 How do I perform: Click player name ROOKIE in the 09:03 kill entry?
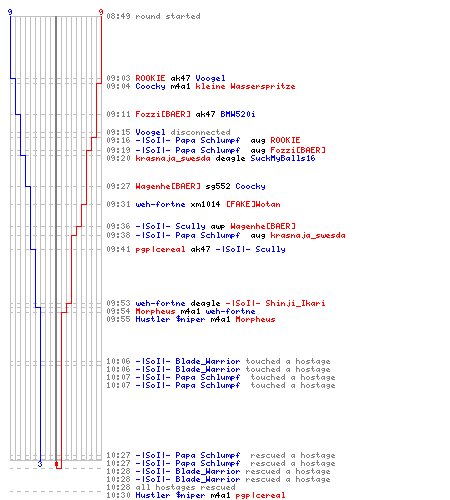(x=150, y=78)
